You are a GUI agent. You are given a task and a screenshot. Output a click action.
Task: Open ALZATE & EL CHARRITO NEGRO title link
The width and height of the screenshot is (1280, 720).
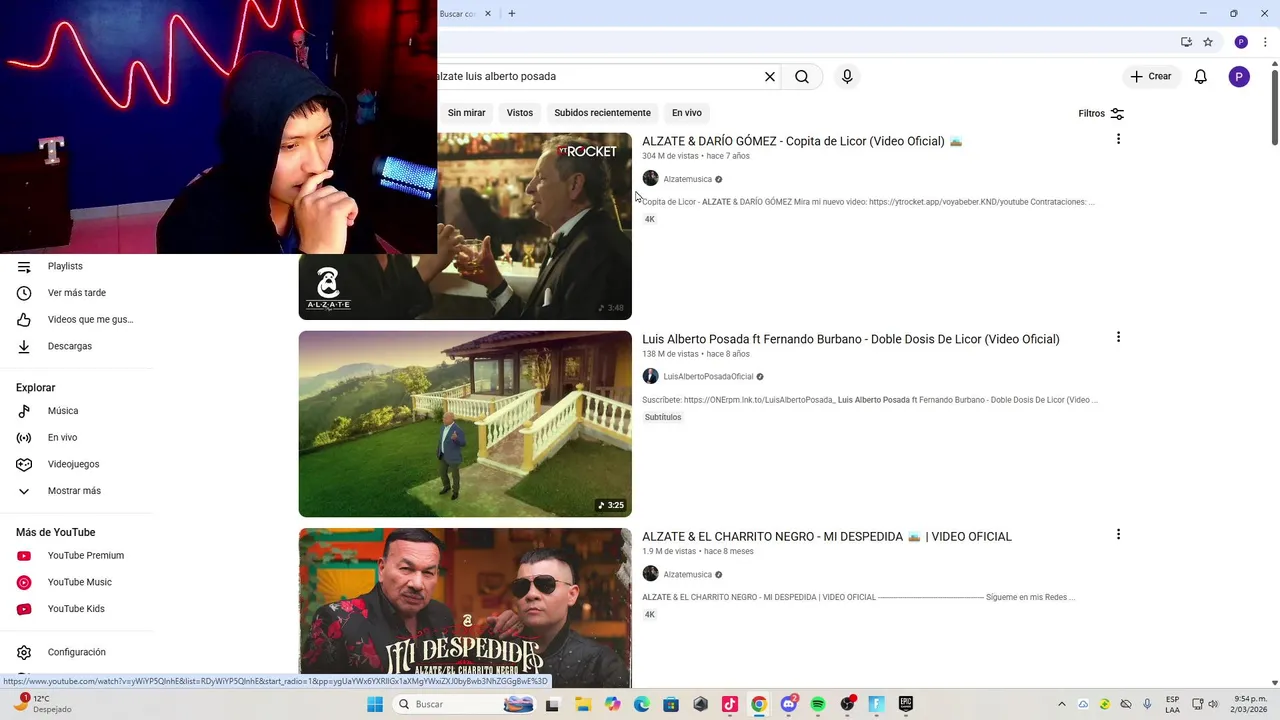pyautogui.click(x=827, y=536)
